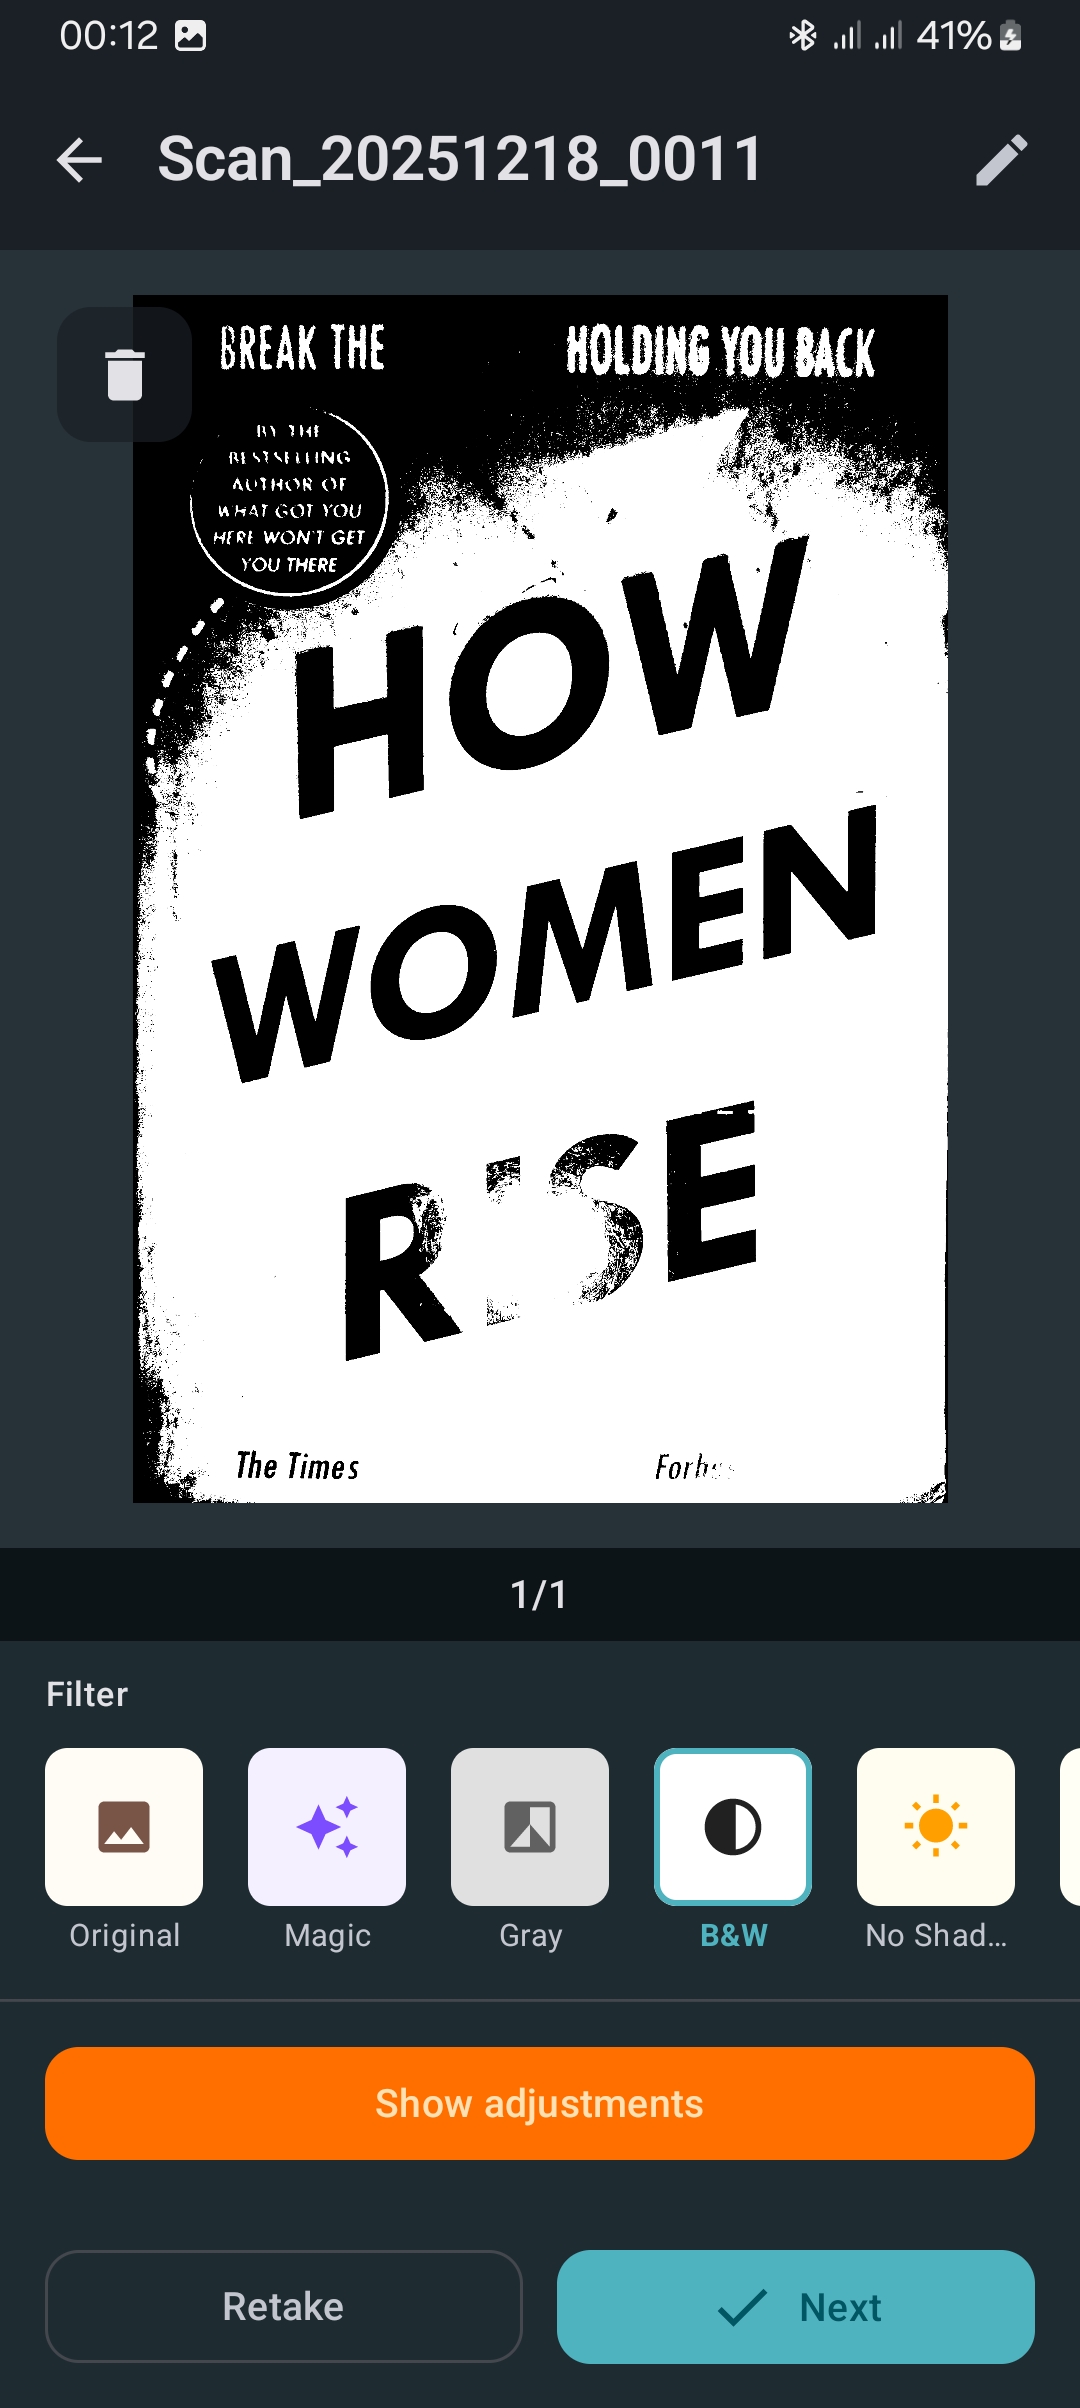Tap the back arrow icon
Image resolution: width=1080 pixels, height=2408 pixels.
80,160
